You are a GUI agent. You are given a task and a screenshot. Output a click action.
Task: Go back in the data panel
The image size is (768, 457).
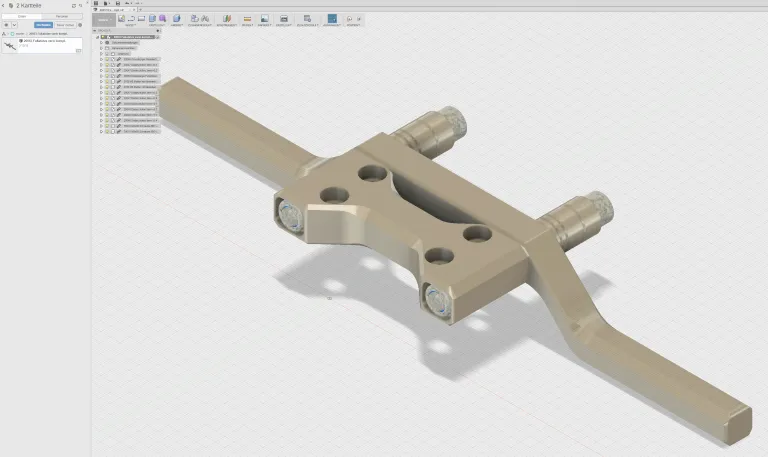click(x=3, y=5)
